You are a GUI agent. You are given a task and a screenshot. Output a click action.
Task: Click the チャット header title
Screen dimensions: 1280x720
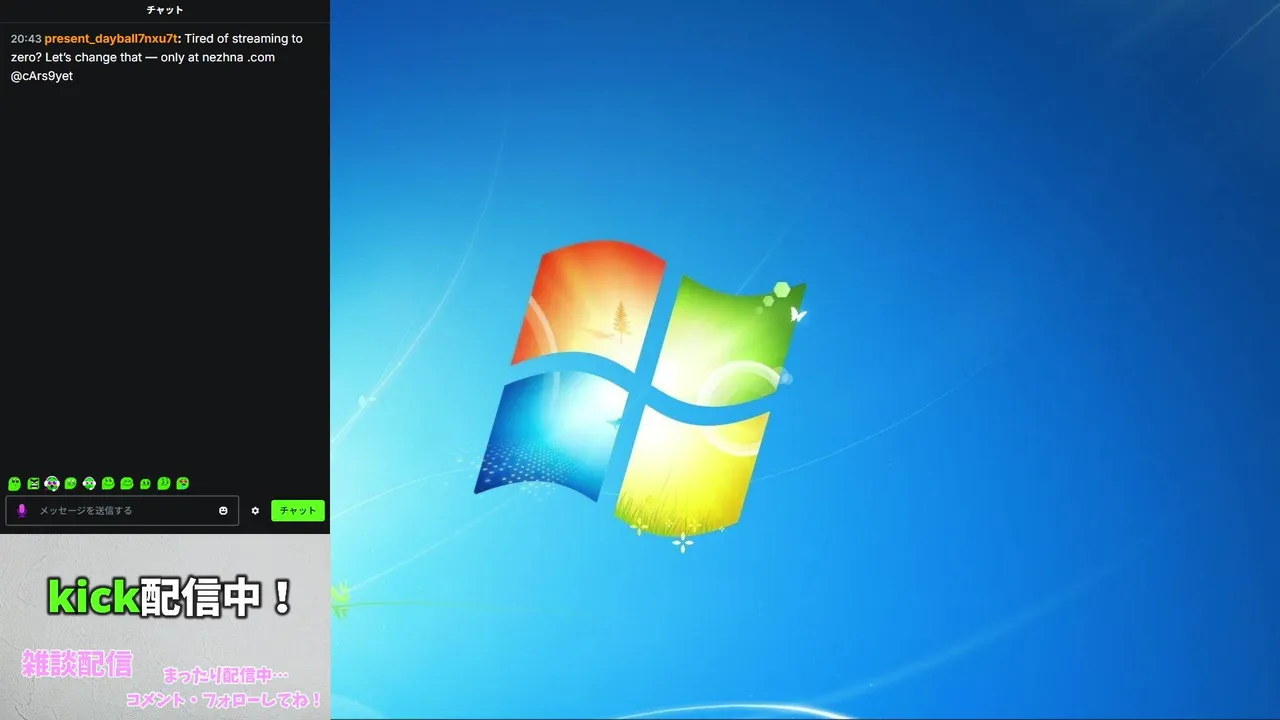(165, 10)
